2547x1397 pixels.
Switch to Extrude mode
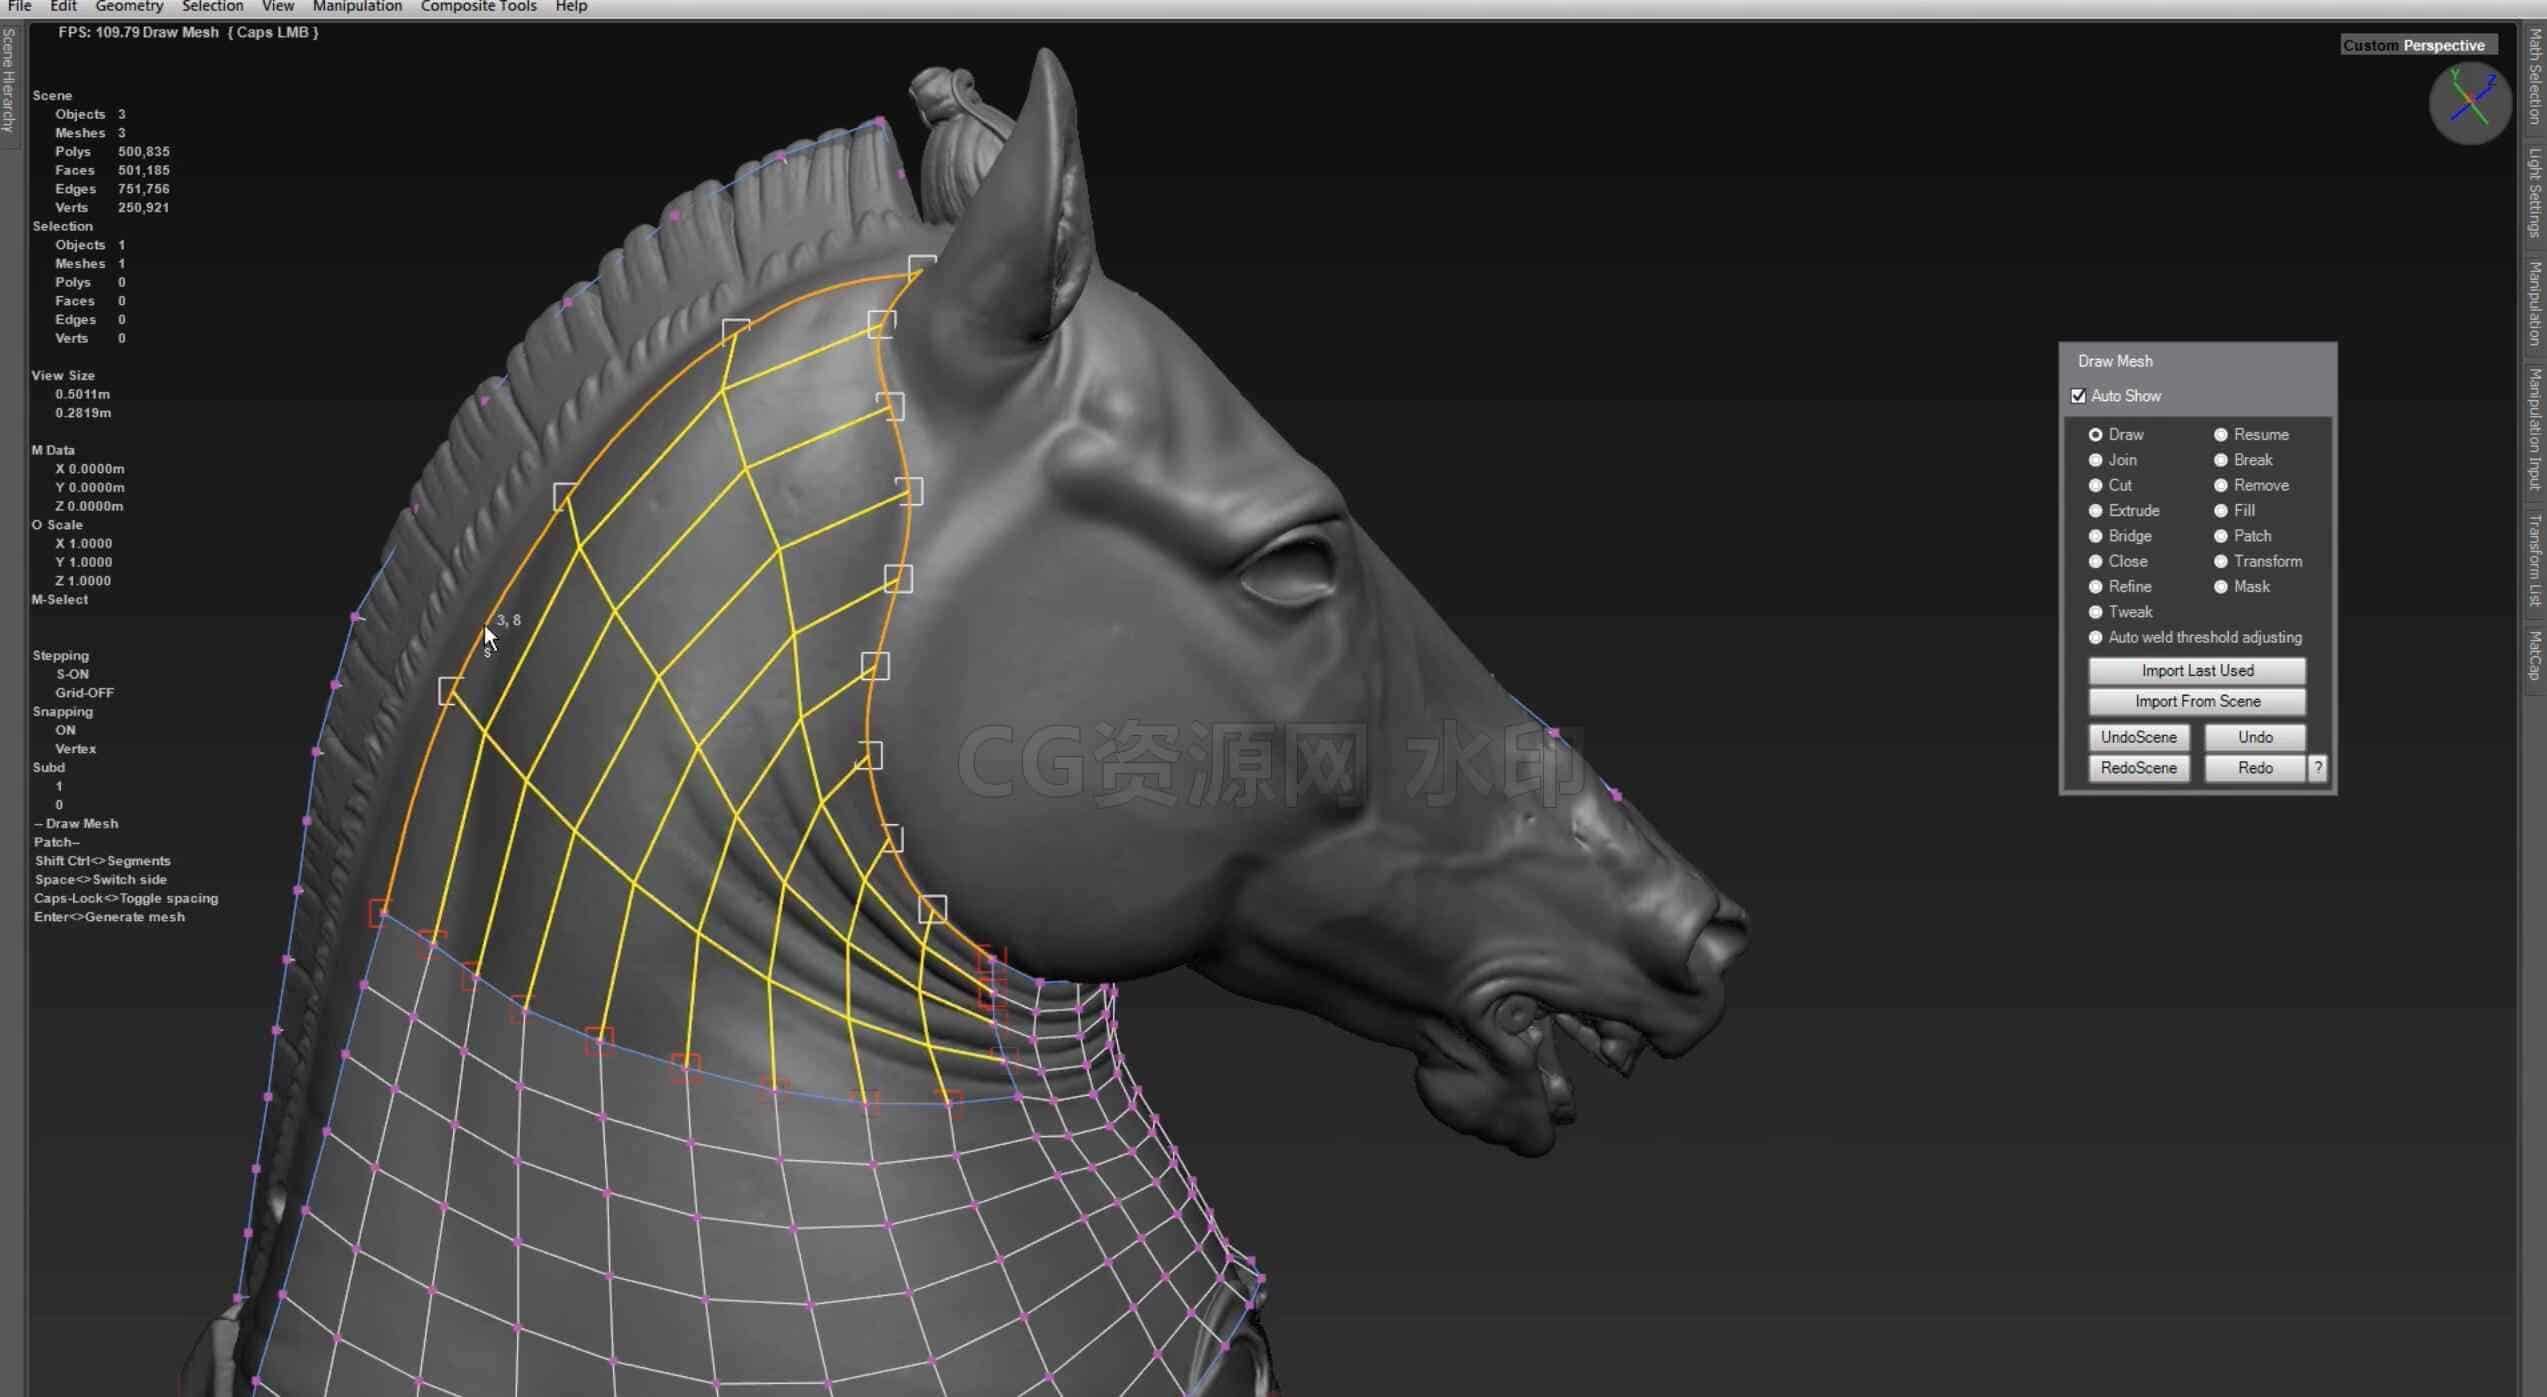pos(2095,511)
